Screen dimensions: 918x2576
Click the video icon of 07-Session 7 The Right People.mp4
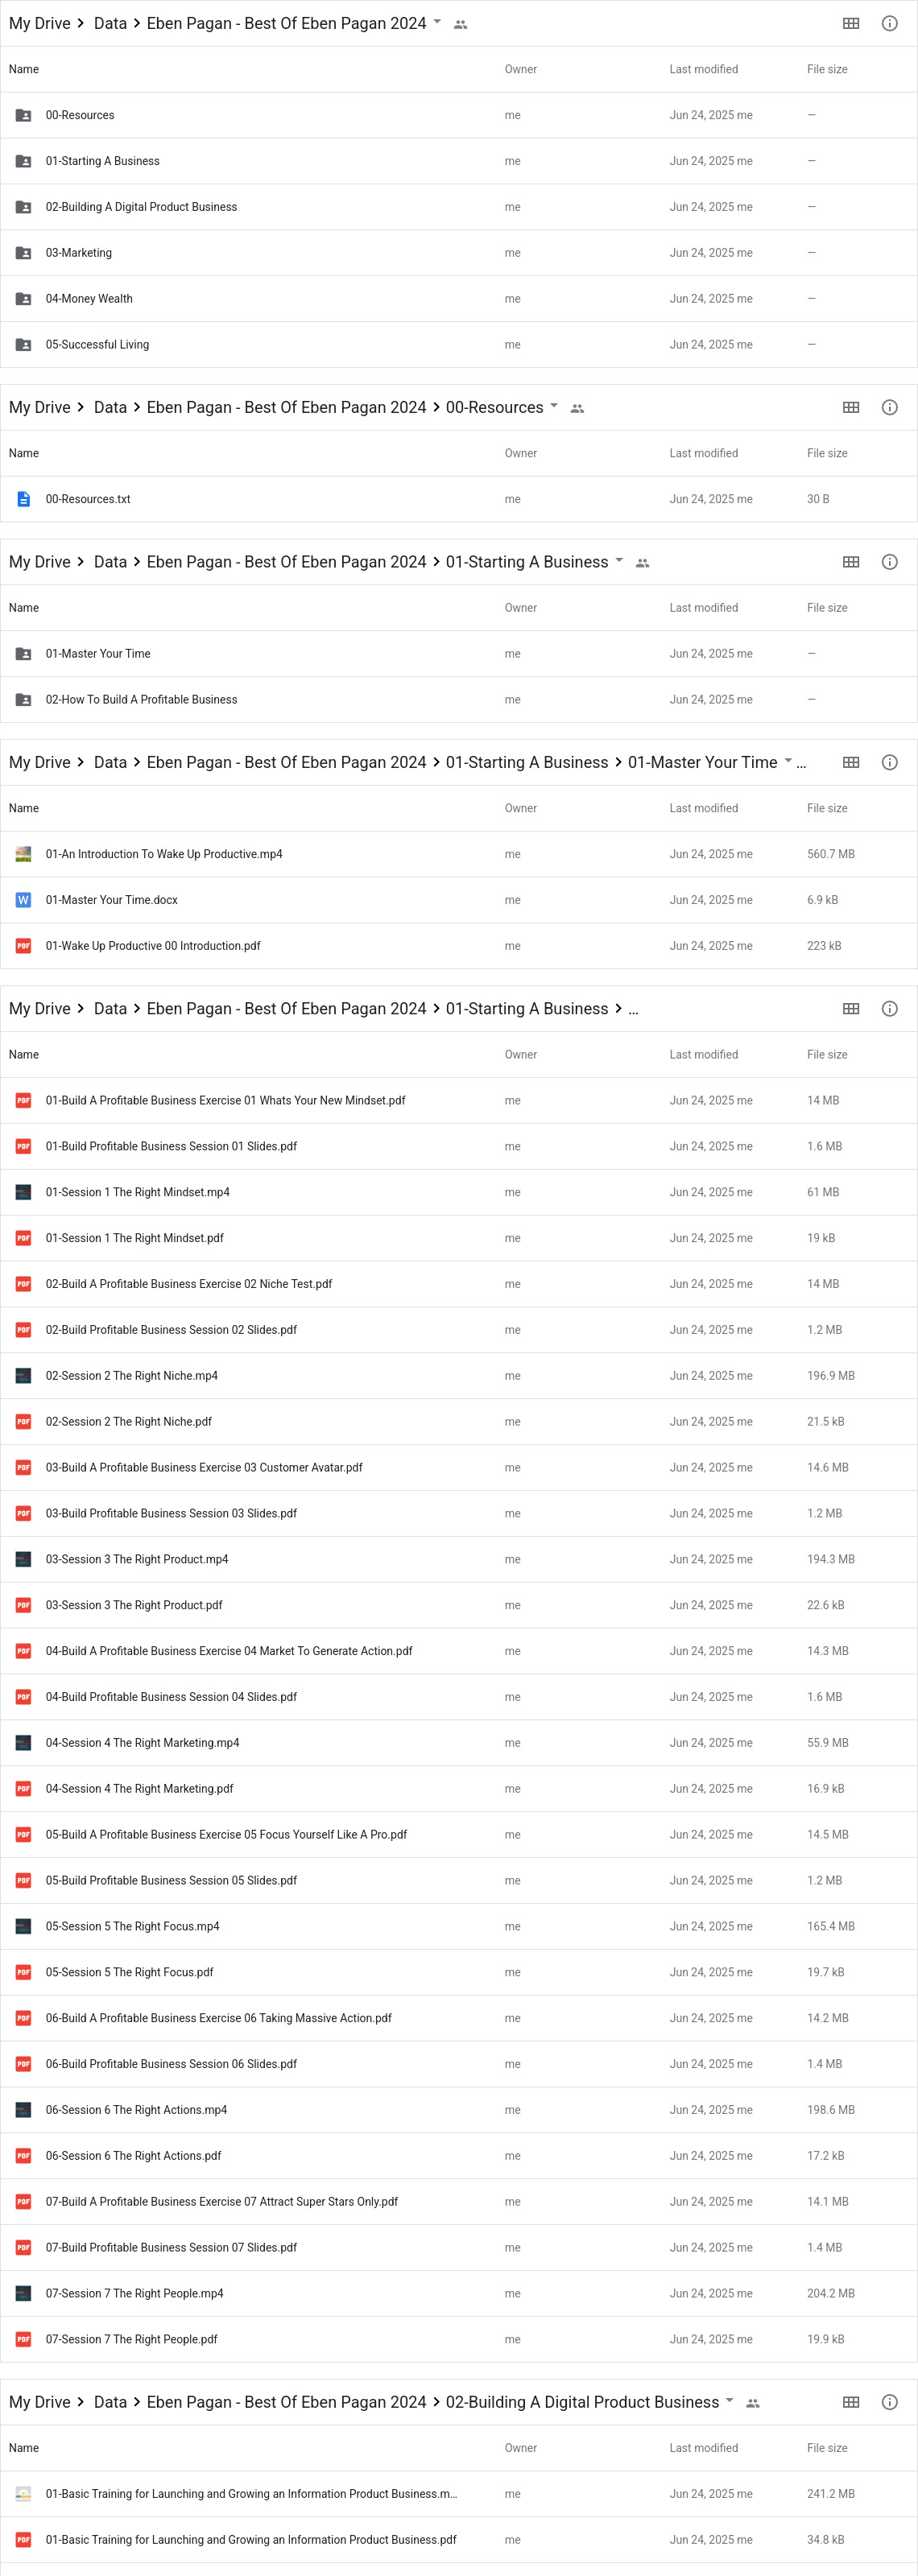pos(23,2293)
